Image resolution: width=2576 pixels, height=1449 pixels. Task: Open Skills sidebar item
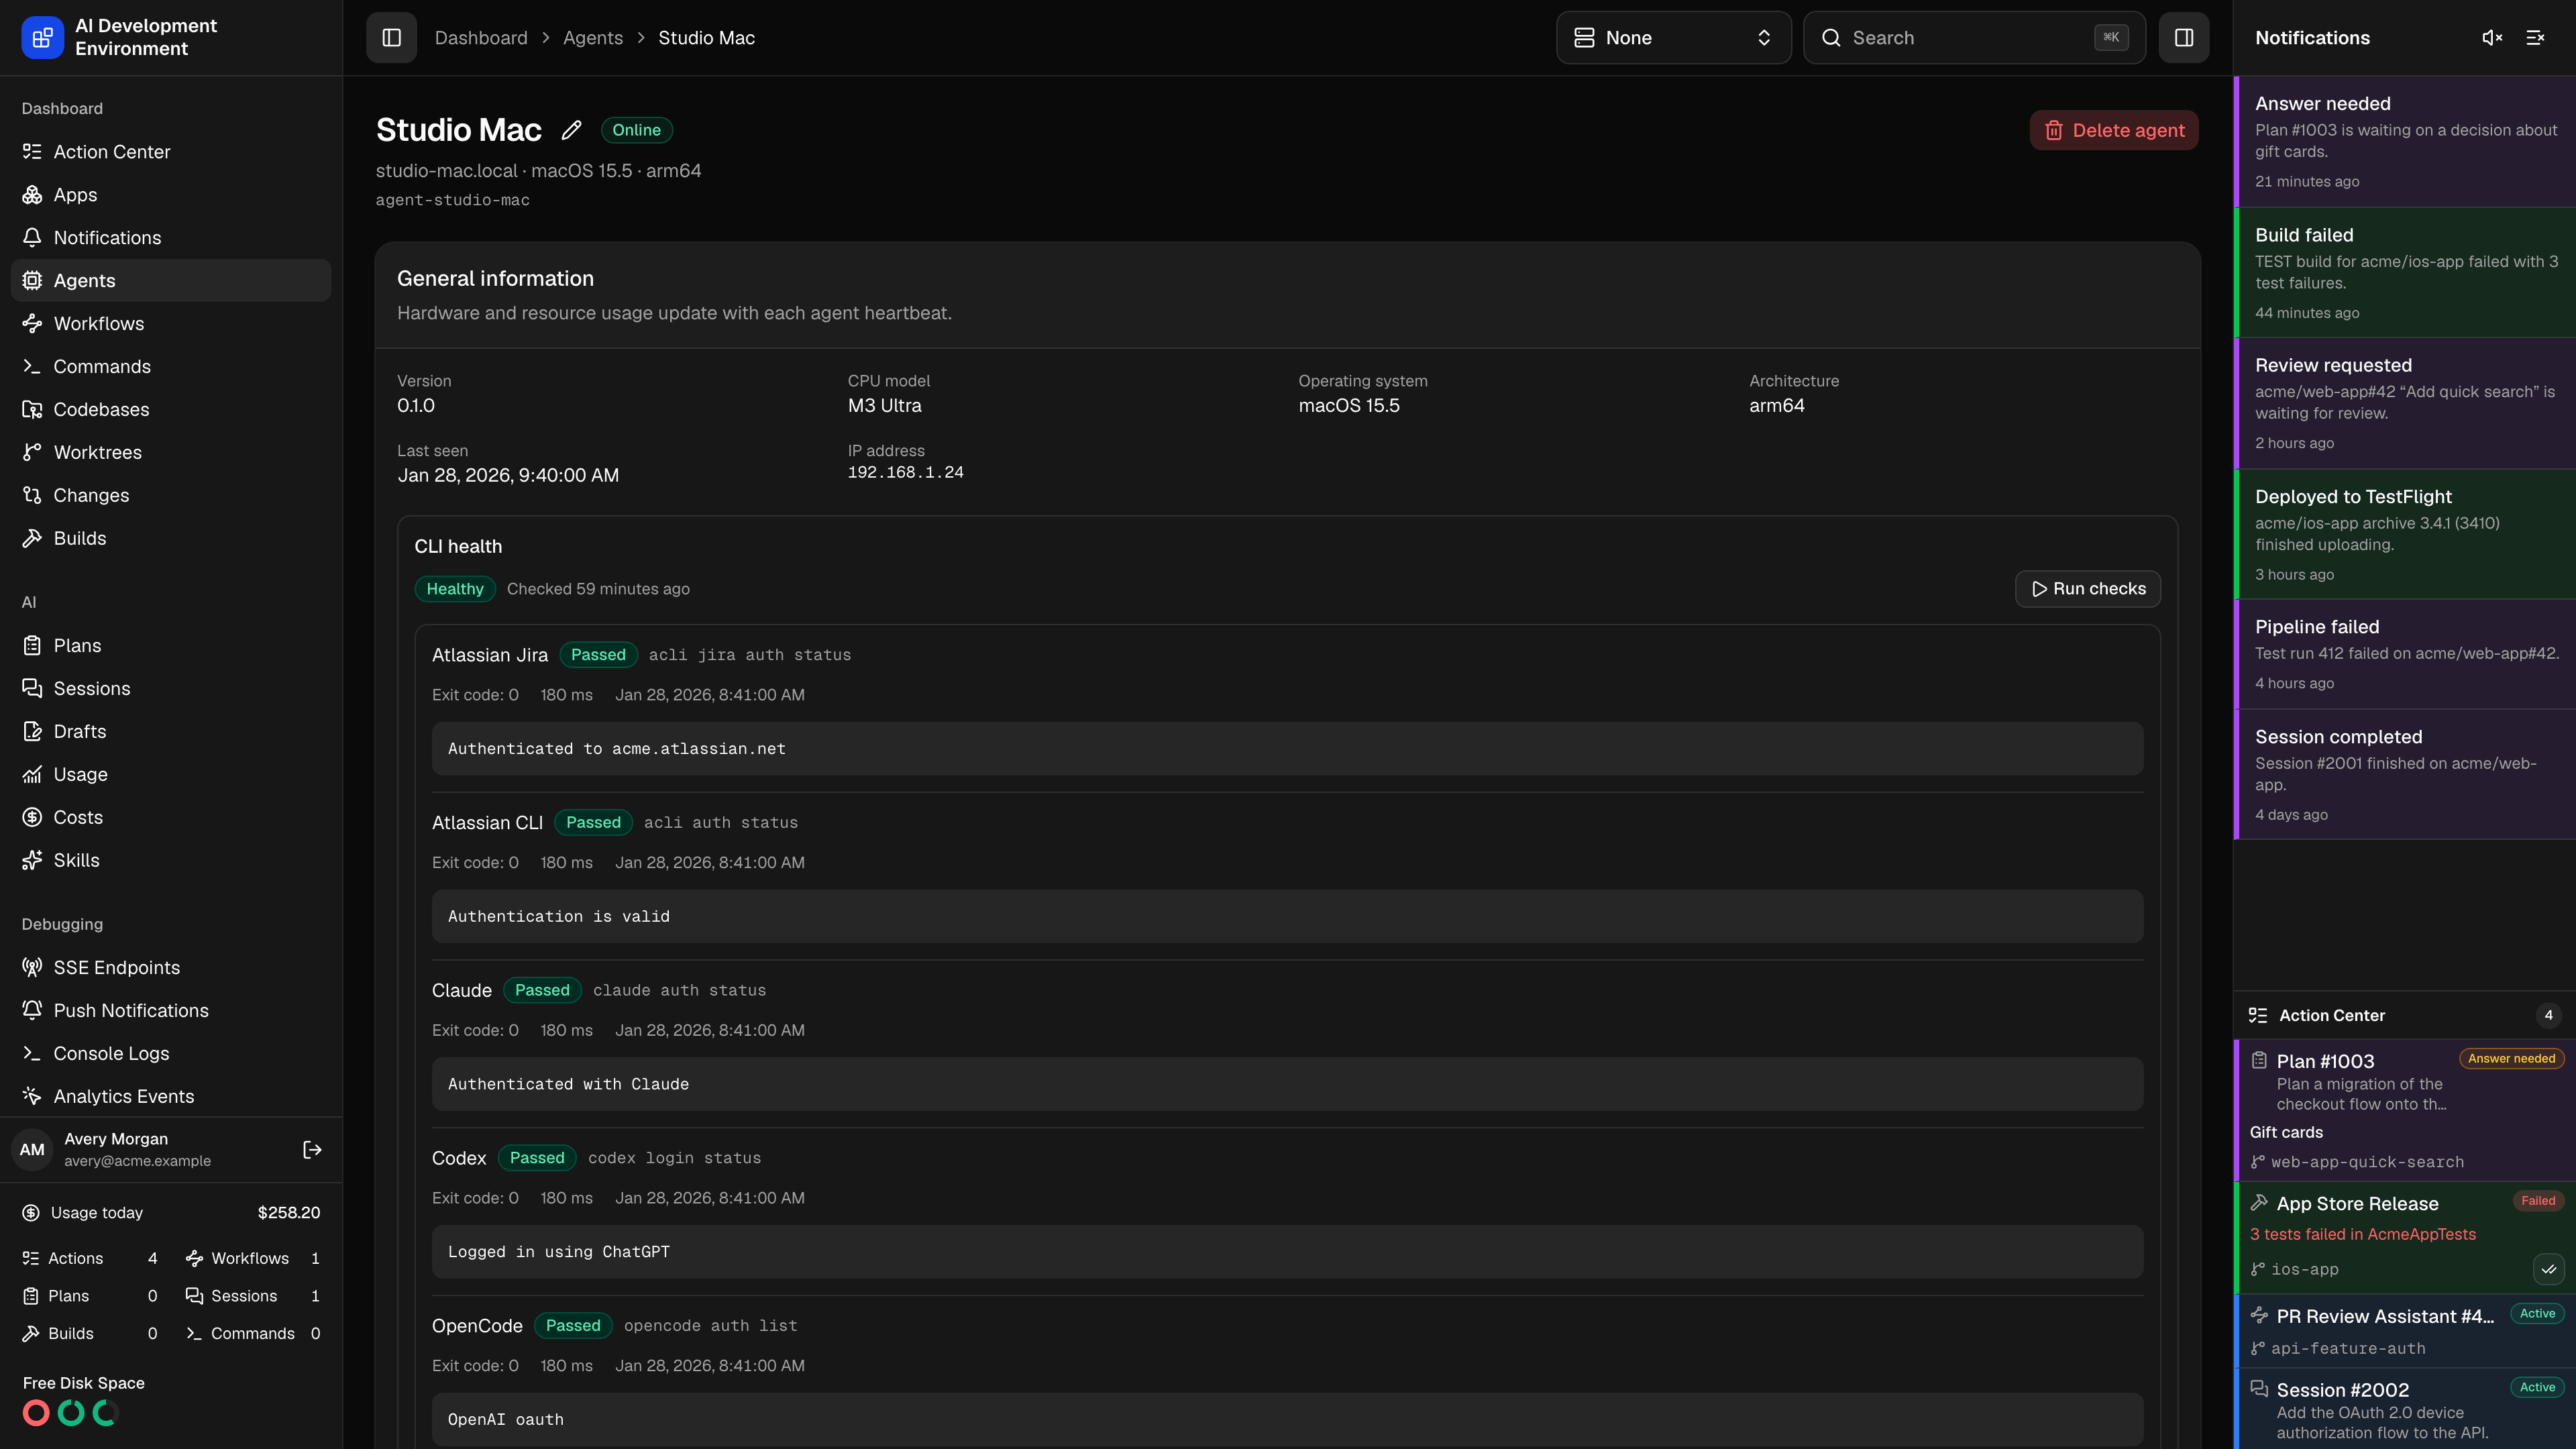(171, 861)
